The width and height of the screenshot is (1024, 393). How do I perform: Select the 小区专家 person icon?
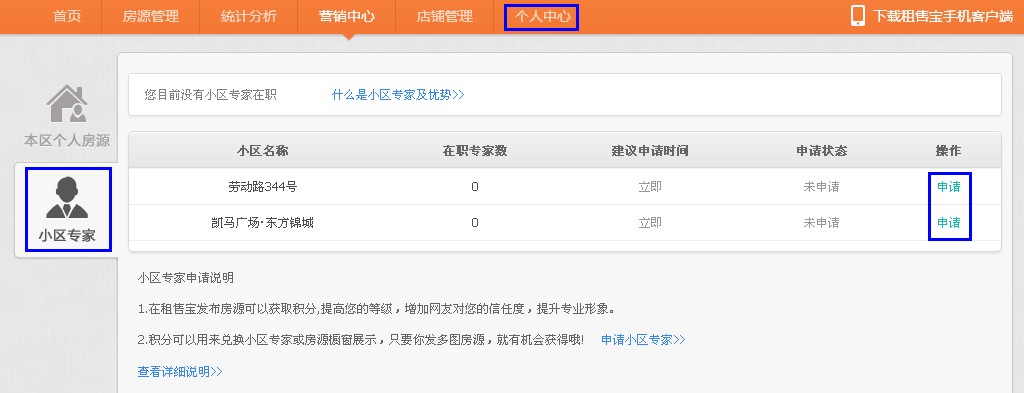pos(67,198)
